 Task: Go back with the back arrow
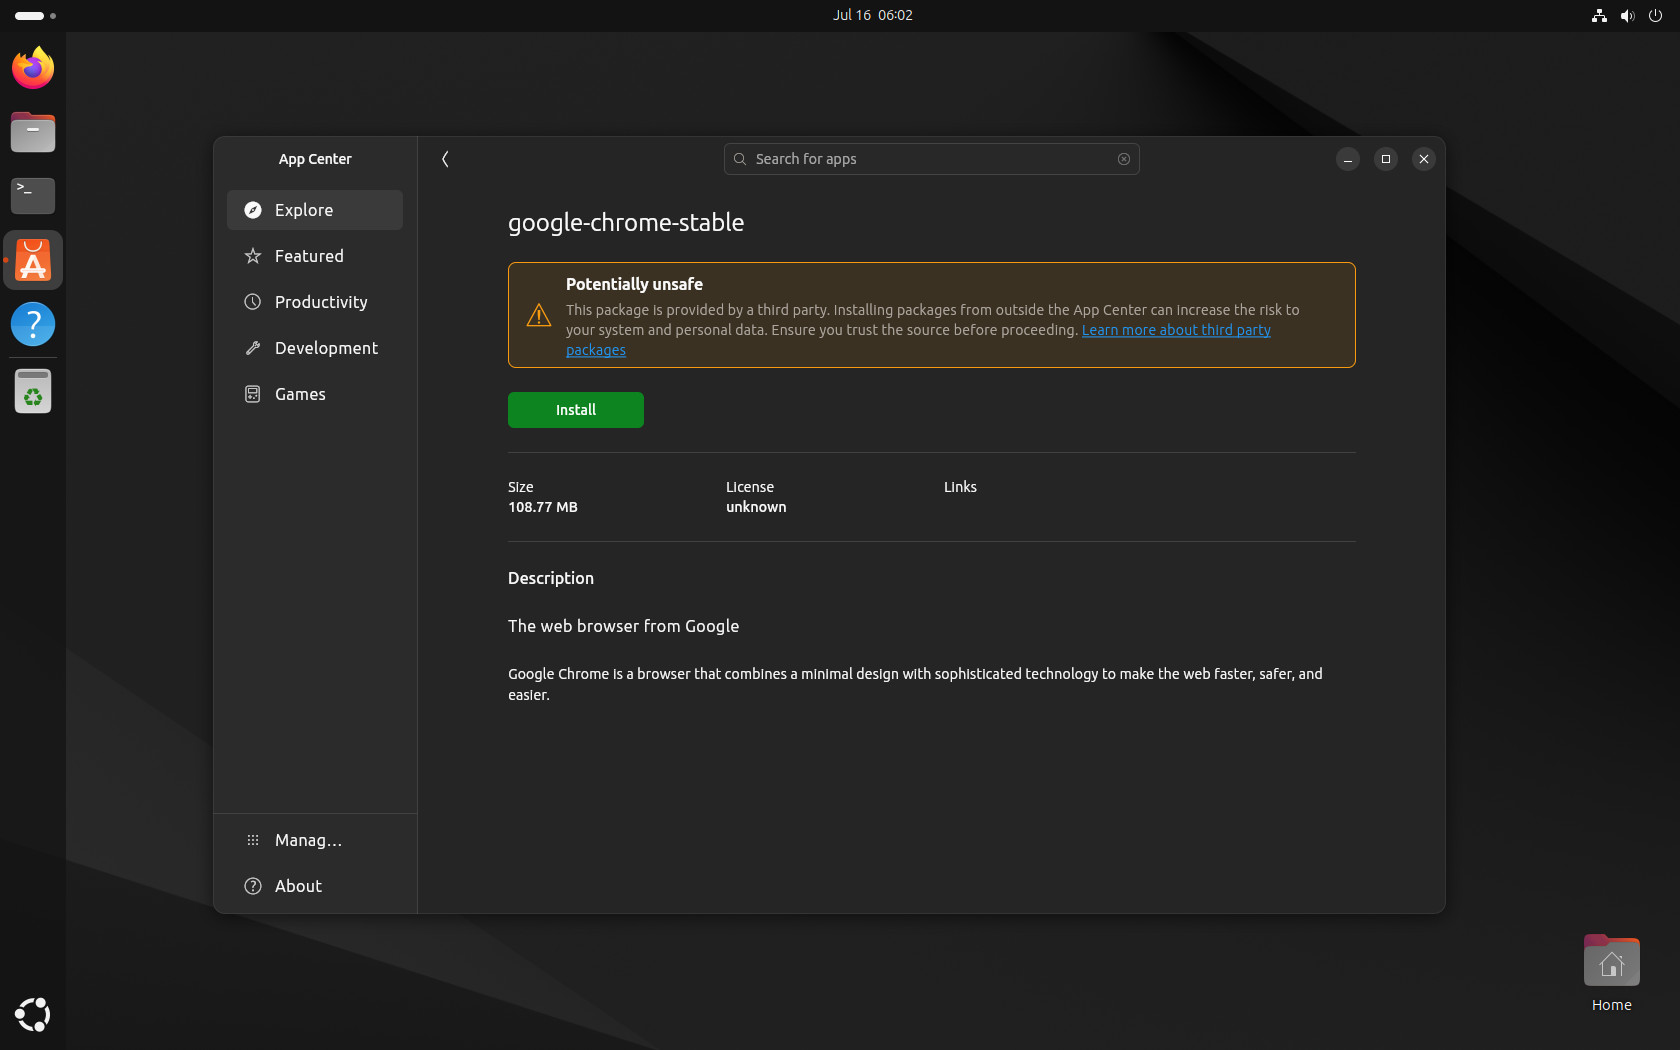(445, 159)
